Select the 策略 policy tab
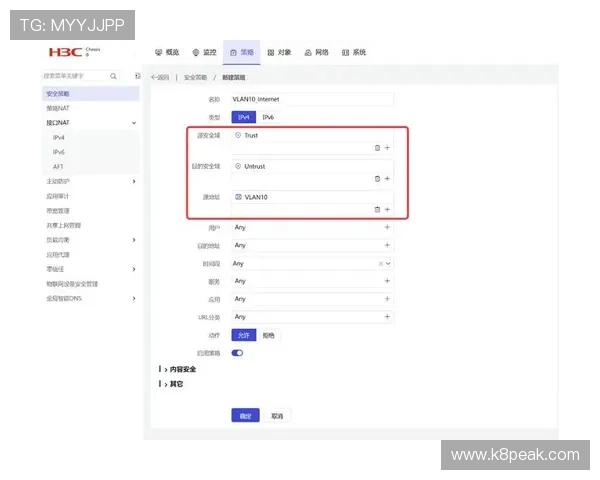This screenshot has height=480, width=600. click(x=241, y=52)
